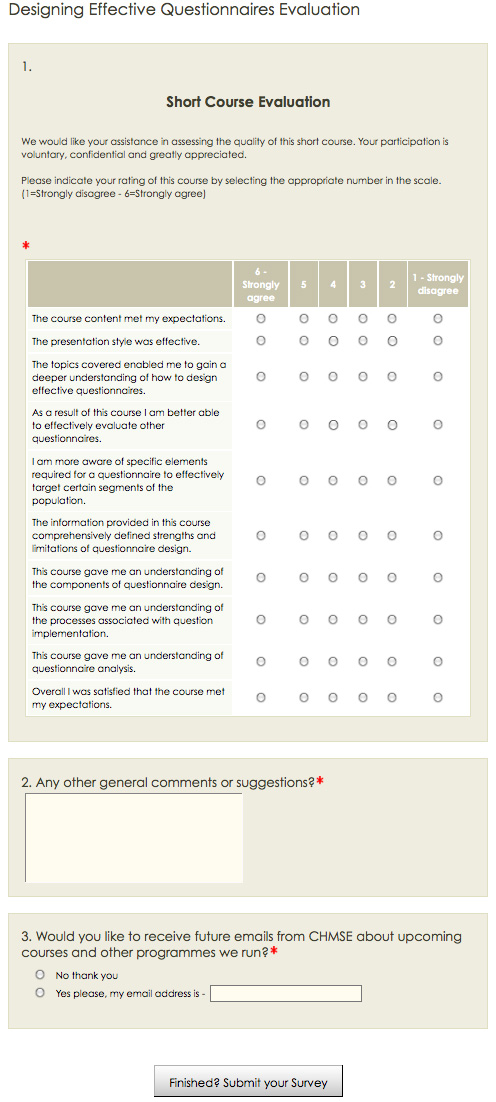Click the email address text field

pyautogui.click(x=286, y=994)
